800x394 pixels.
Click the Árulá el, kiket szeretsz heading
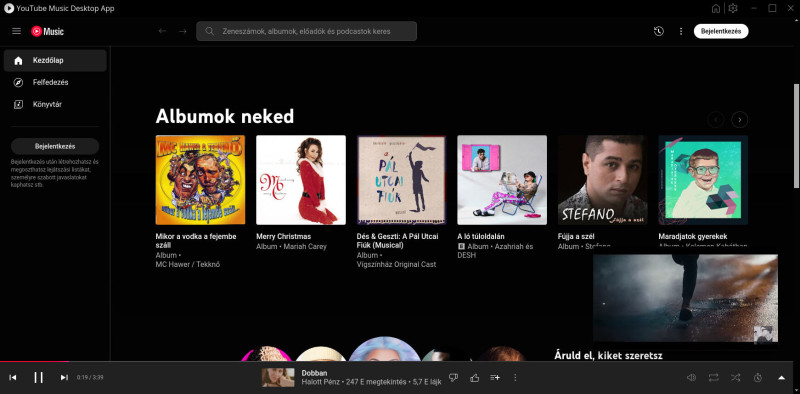[x=608, y=355]
